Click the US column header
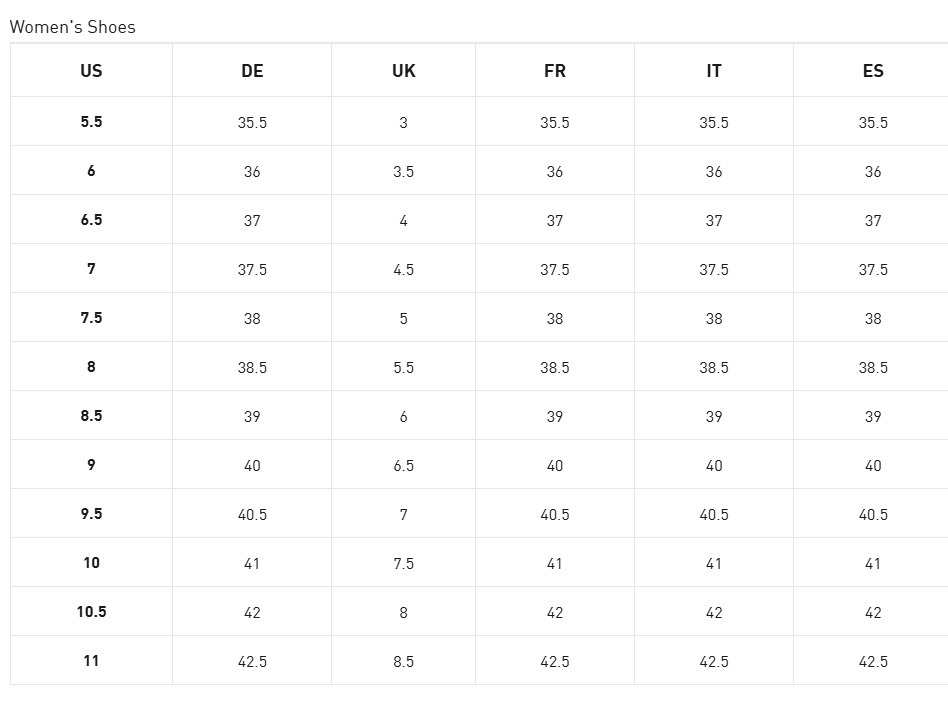948x703 pixels. 91,71
